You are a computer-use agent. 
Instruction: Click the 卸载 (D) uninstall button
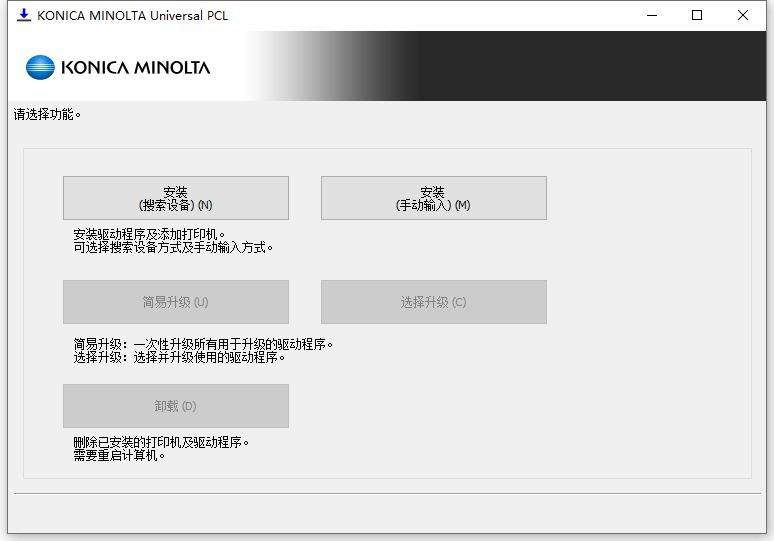click(176, 406)
